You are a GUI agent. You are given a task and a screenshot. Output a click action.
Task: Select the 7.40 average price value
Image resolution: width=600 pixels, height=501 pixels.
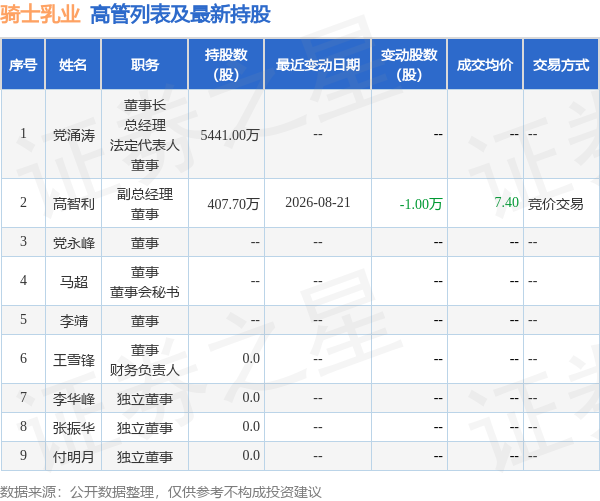coord(506,202)
